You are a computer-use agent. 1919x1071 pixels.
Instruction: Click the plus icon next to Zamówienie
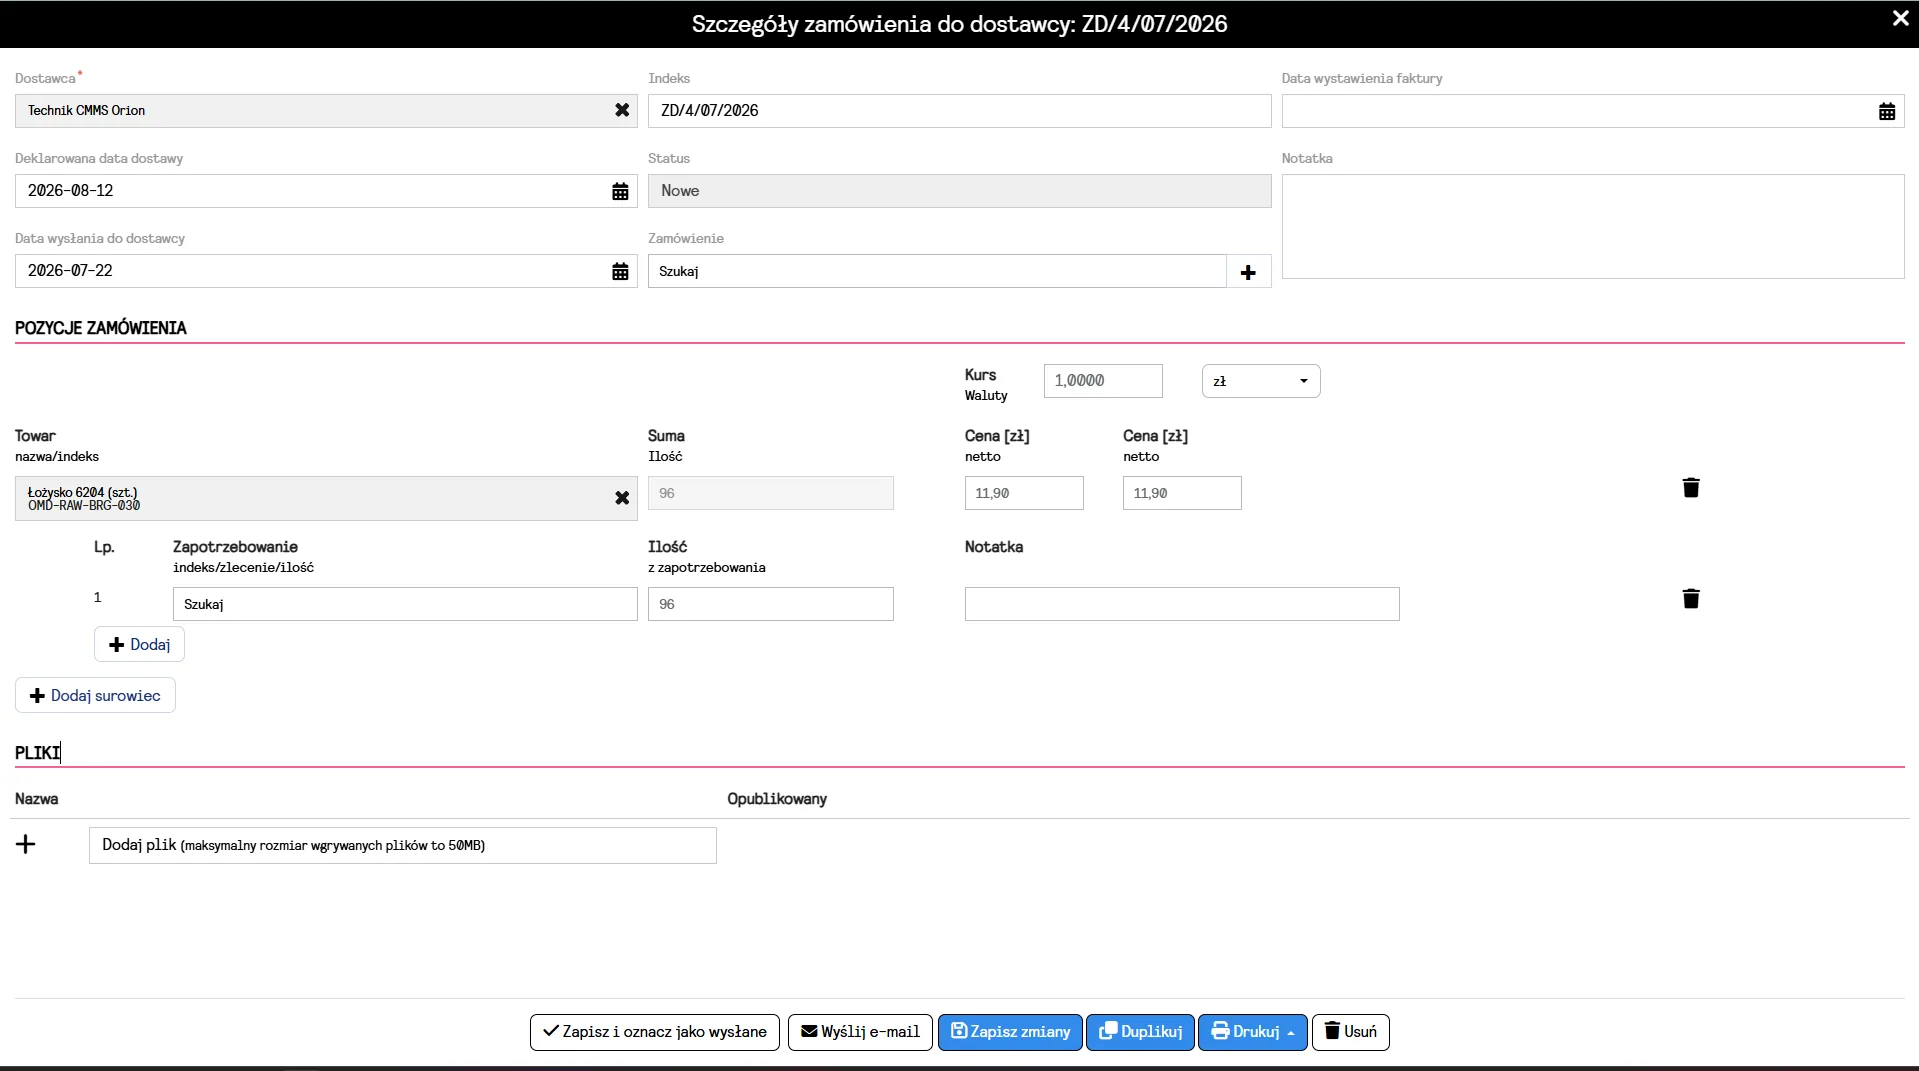pyautogui.click(x=1248, y=272)
